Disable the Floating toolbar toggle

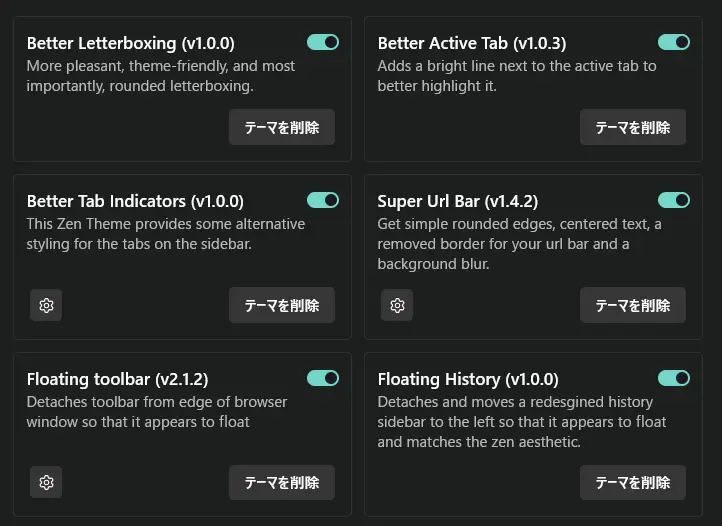(x=323, y=378)
